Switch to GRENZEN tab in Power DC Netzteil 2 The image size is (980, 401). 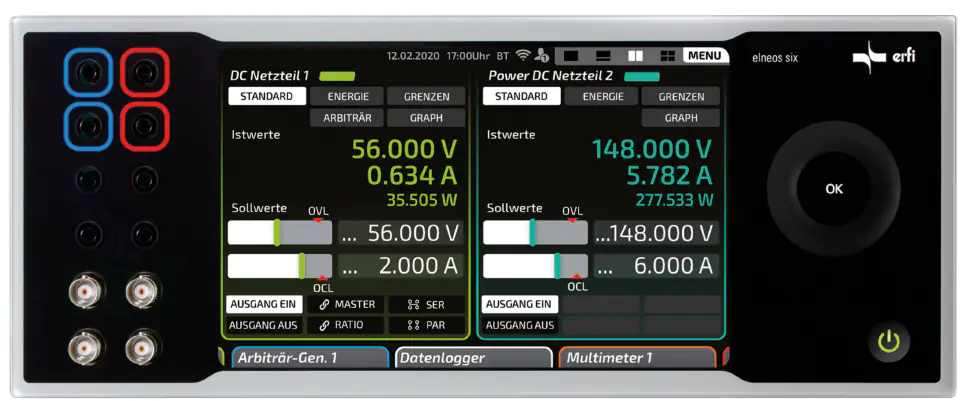click(681, 97)
